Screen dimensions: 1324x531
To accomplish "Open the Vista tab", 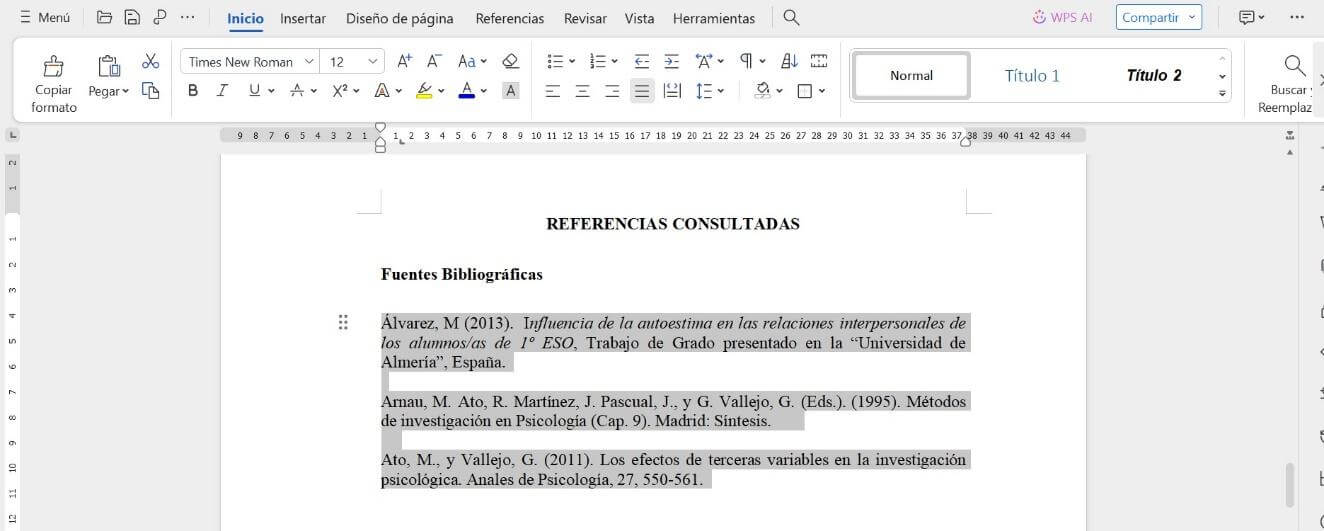I will pyautogui.click(x=639, y=18).
